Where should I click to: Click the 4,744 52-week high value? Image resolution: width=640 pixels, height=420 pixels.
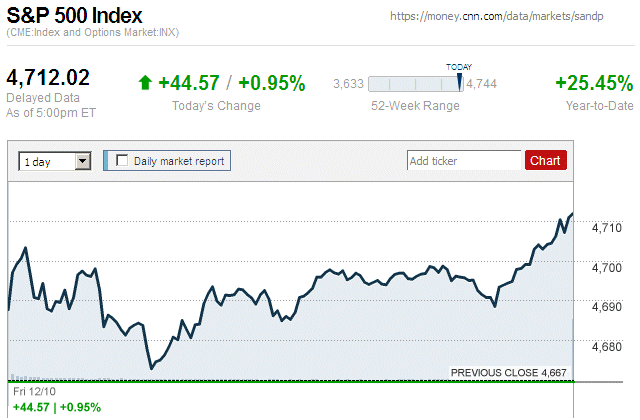coord(481,84)
